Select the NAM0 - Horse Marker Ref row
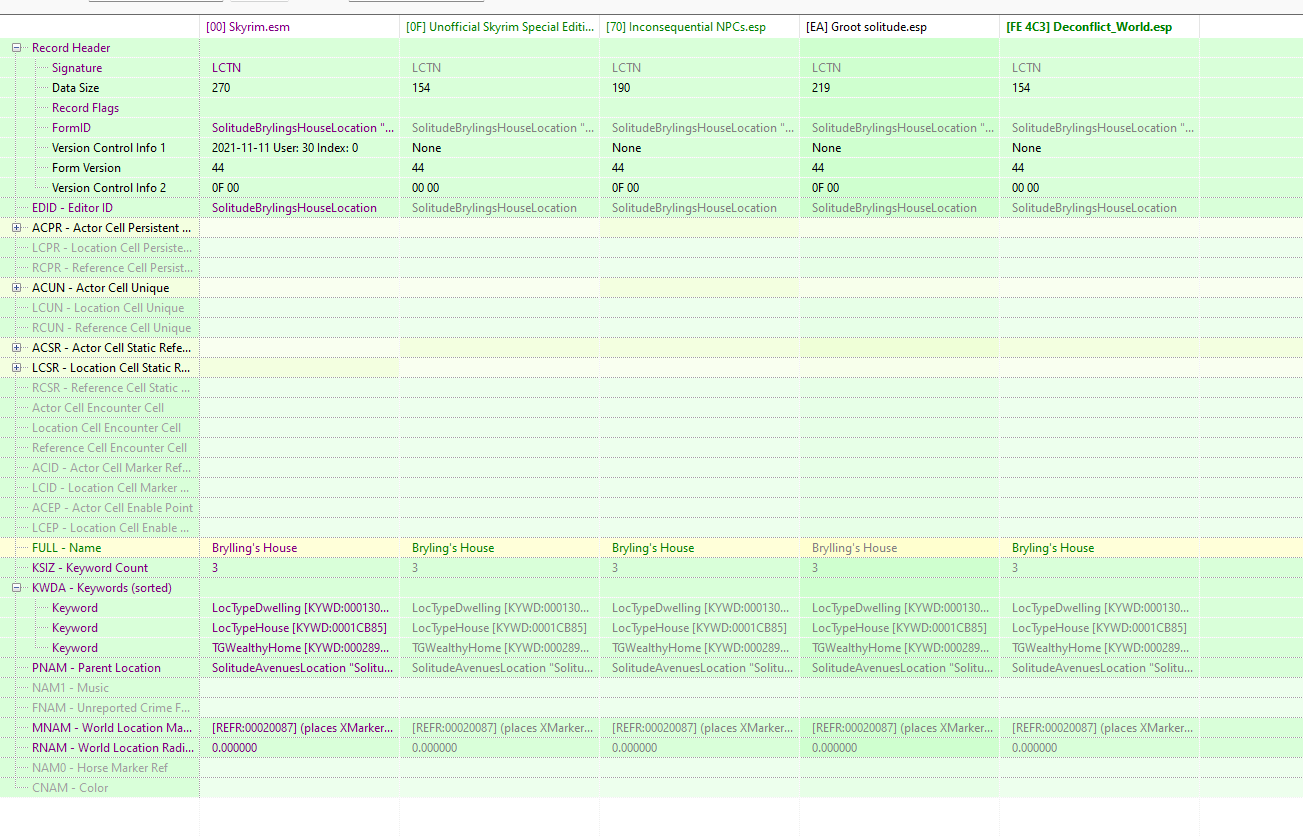1303x836 pixels. (x=100, y=768)
